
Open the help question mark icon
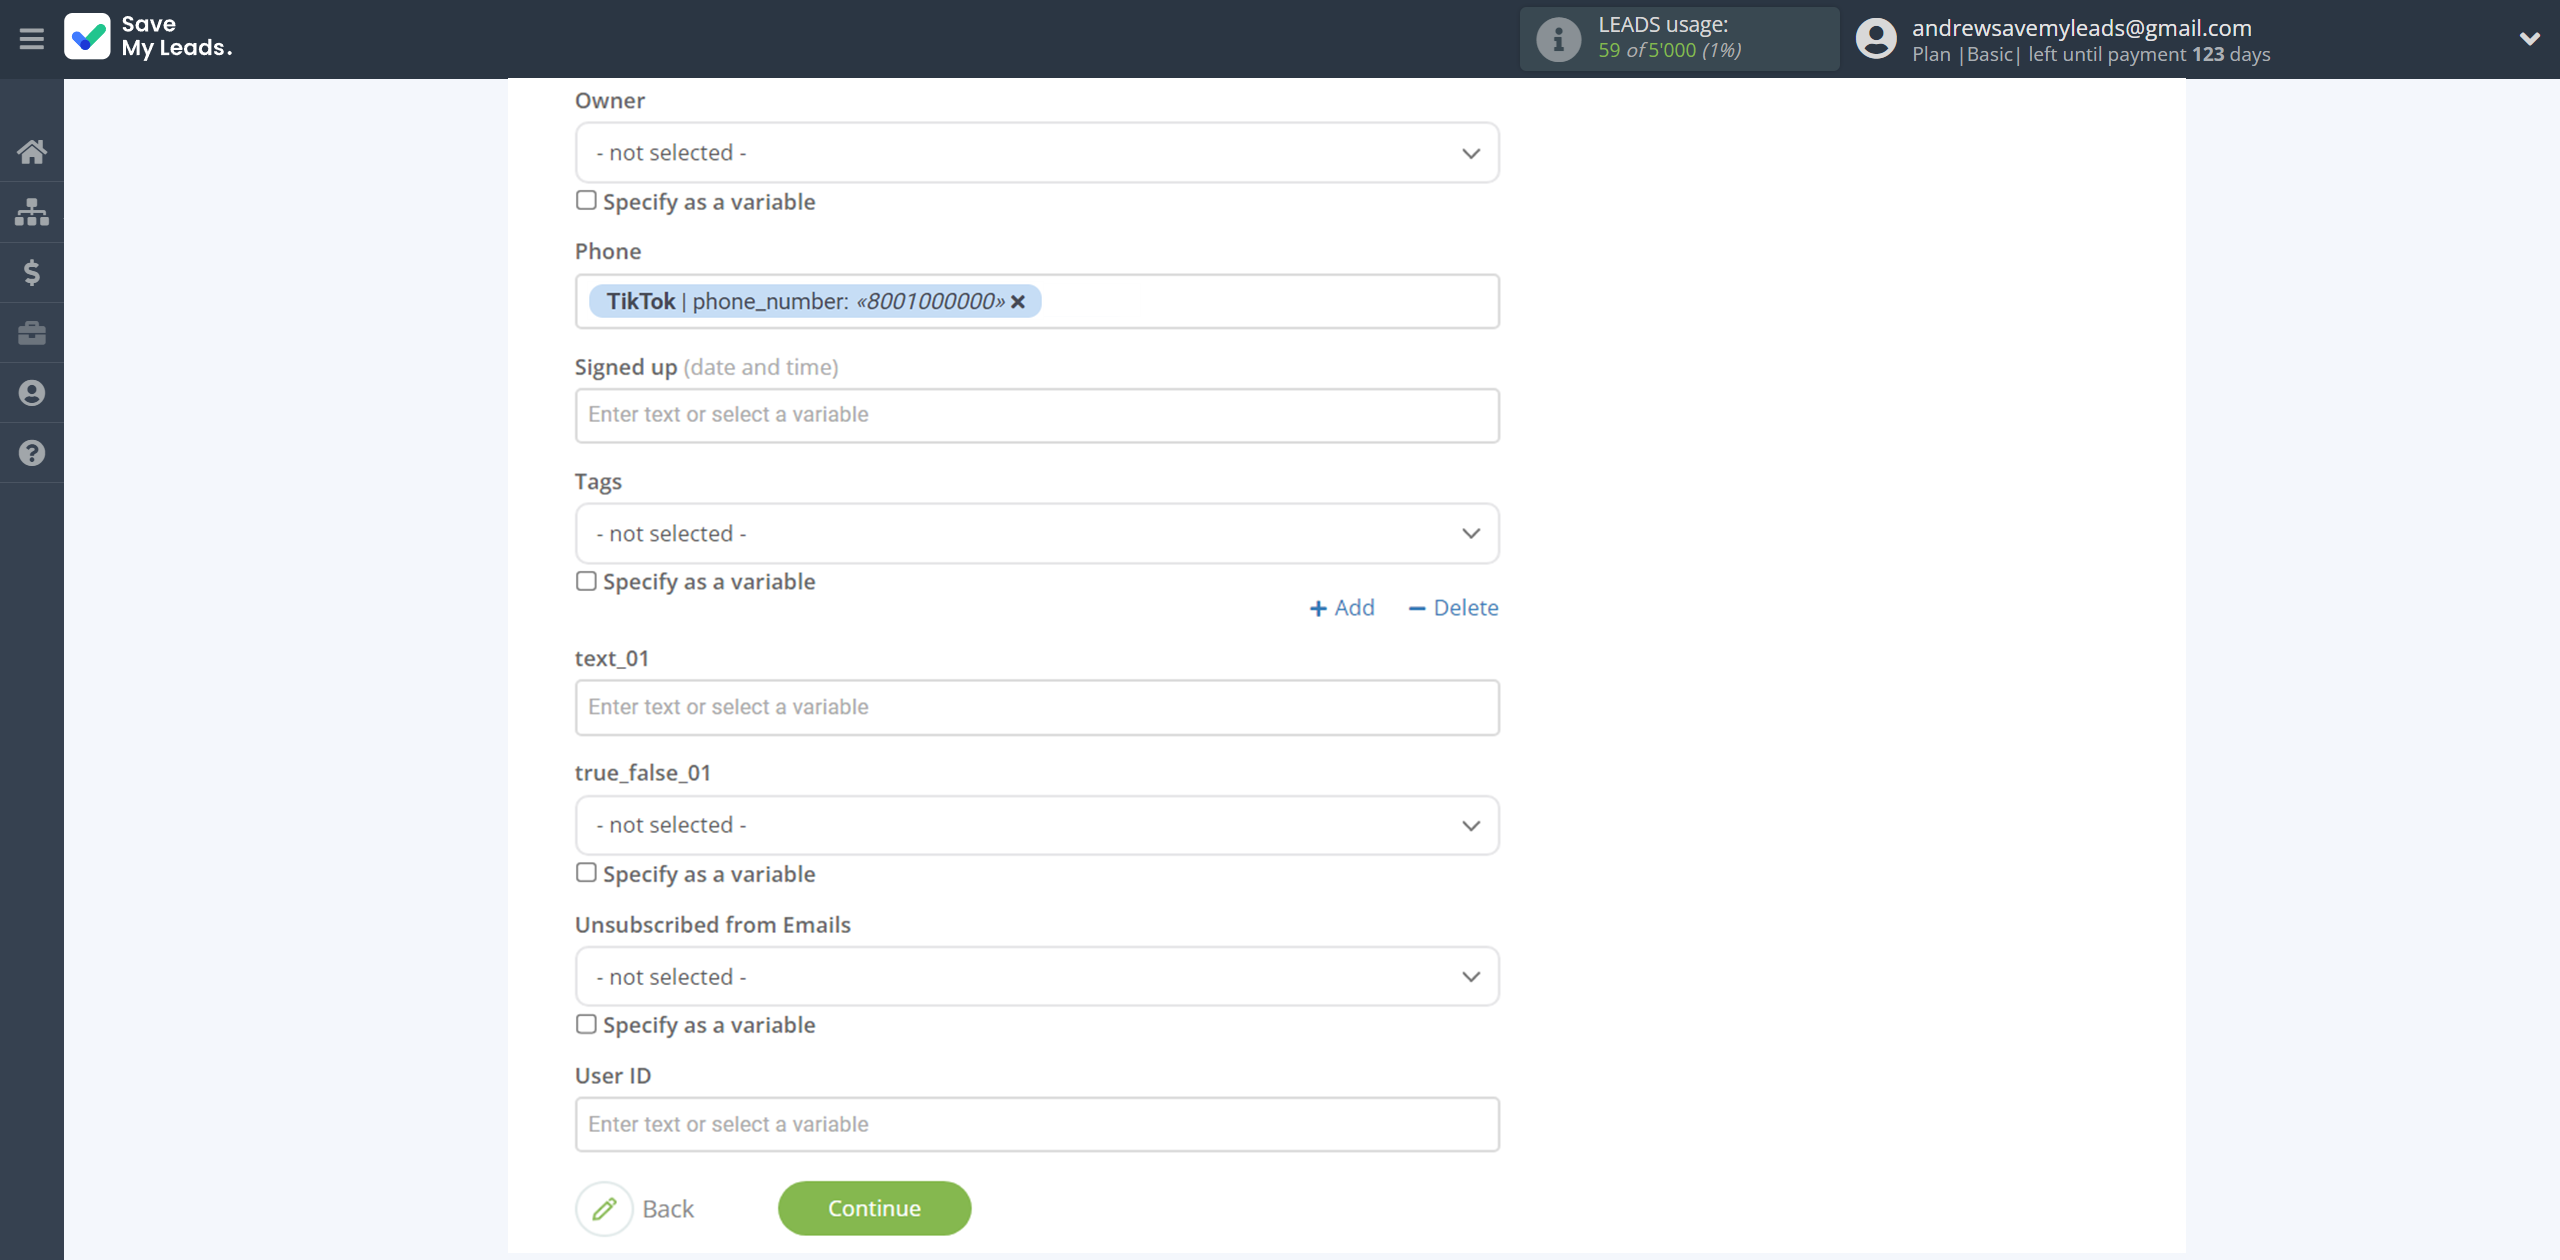(x=31, y=453)
